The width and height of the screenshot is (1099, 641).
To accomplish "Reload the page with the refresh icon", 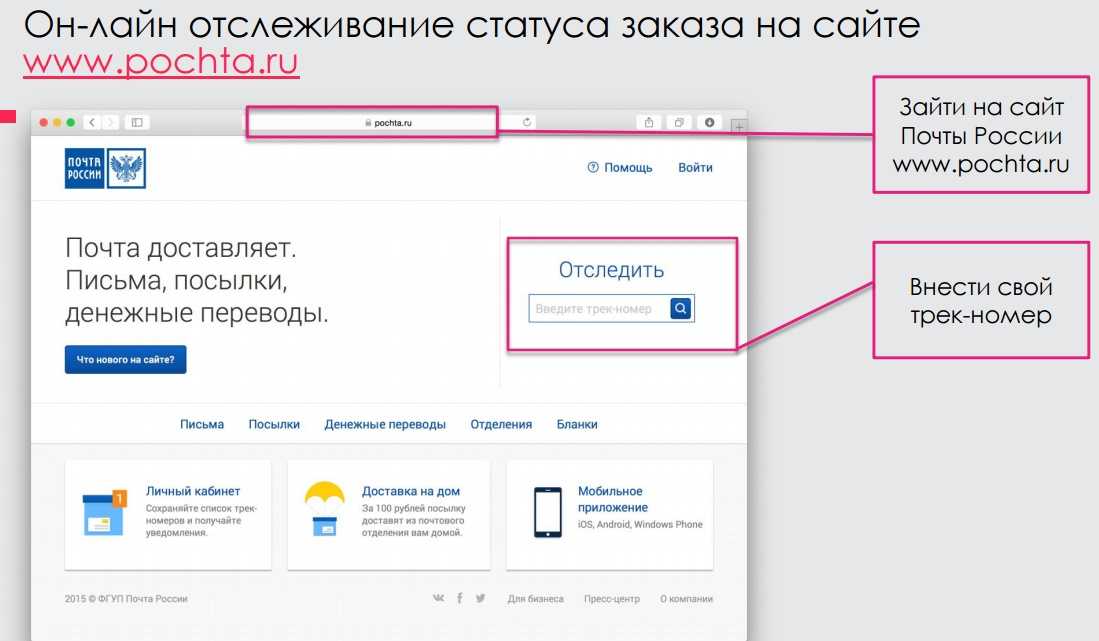I will coord(527,122).
